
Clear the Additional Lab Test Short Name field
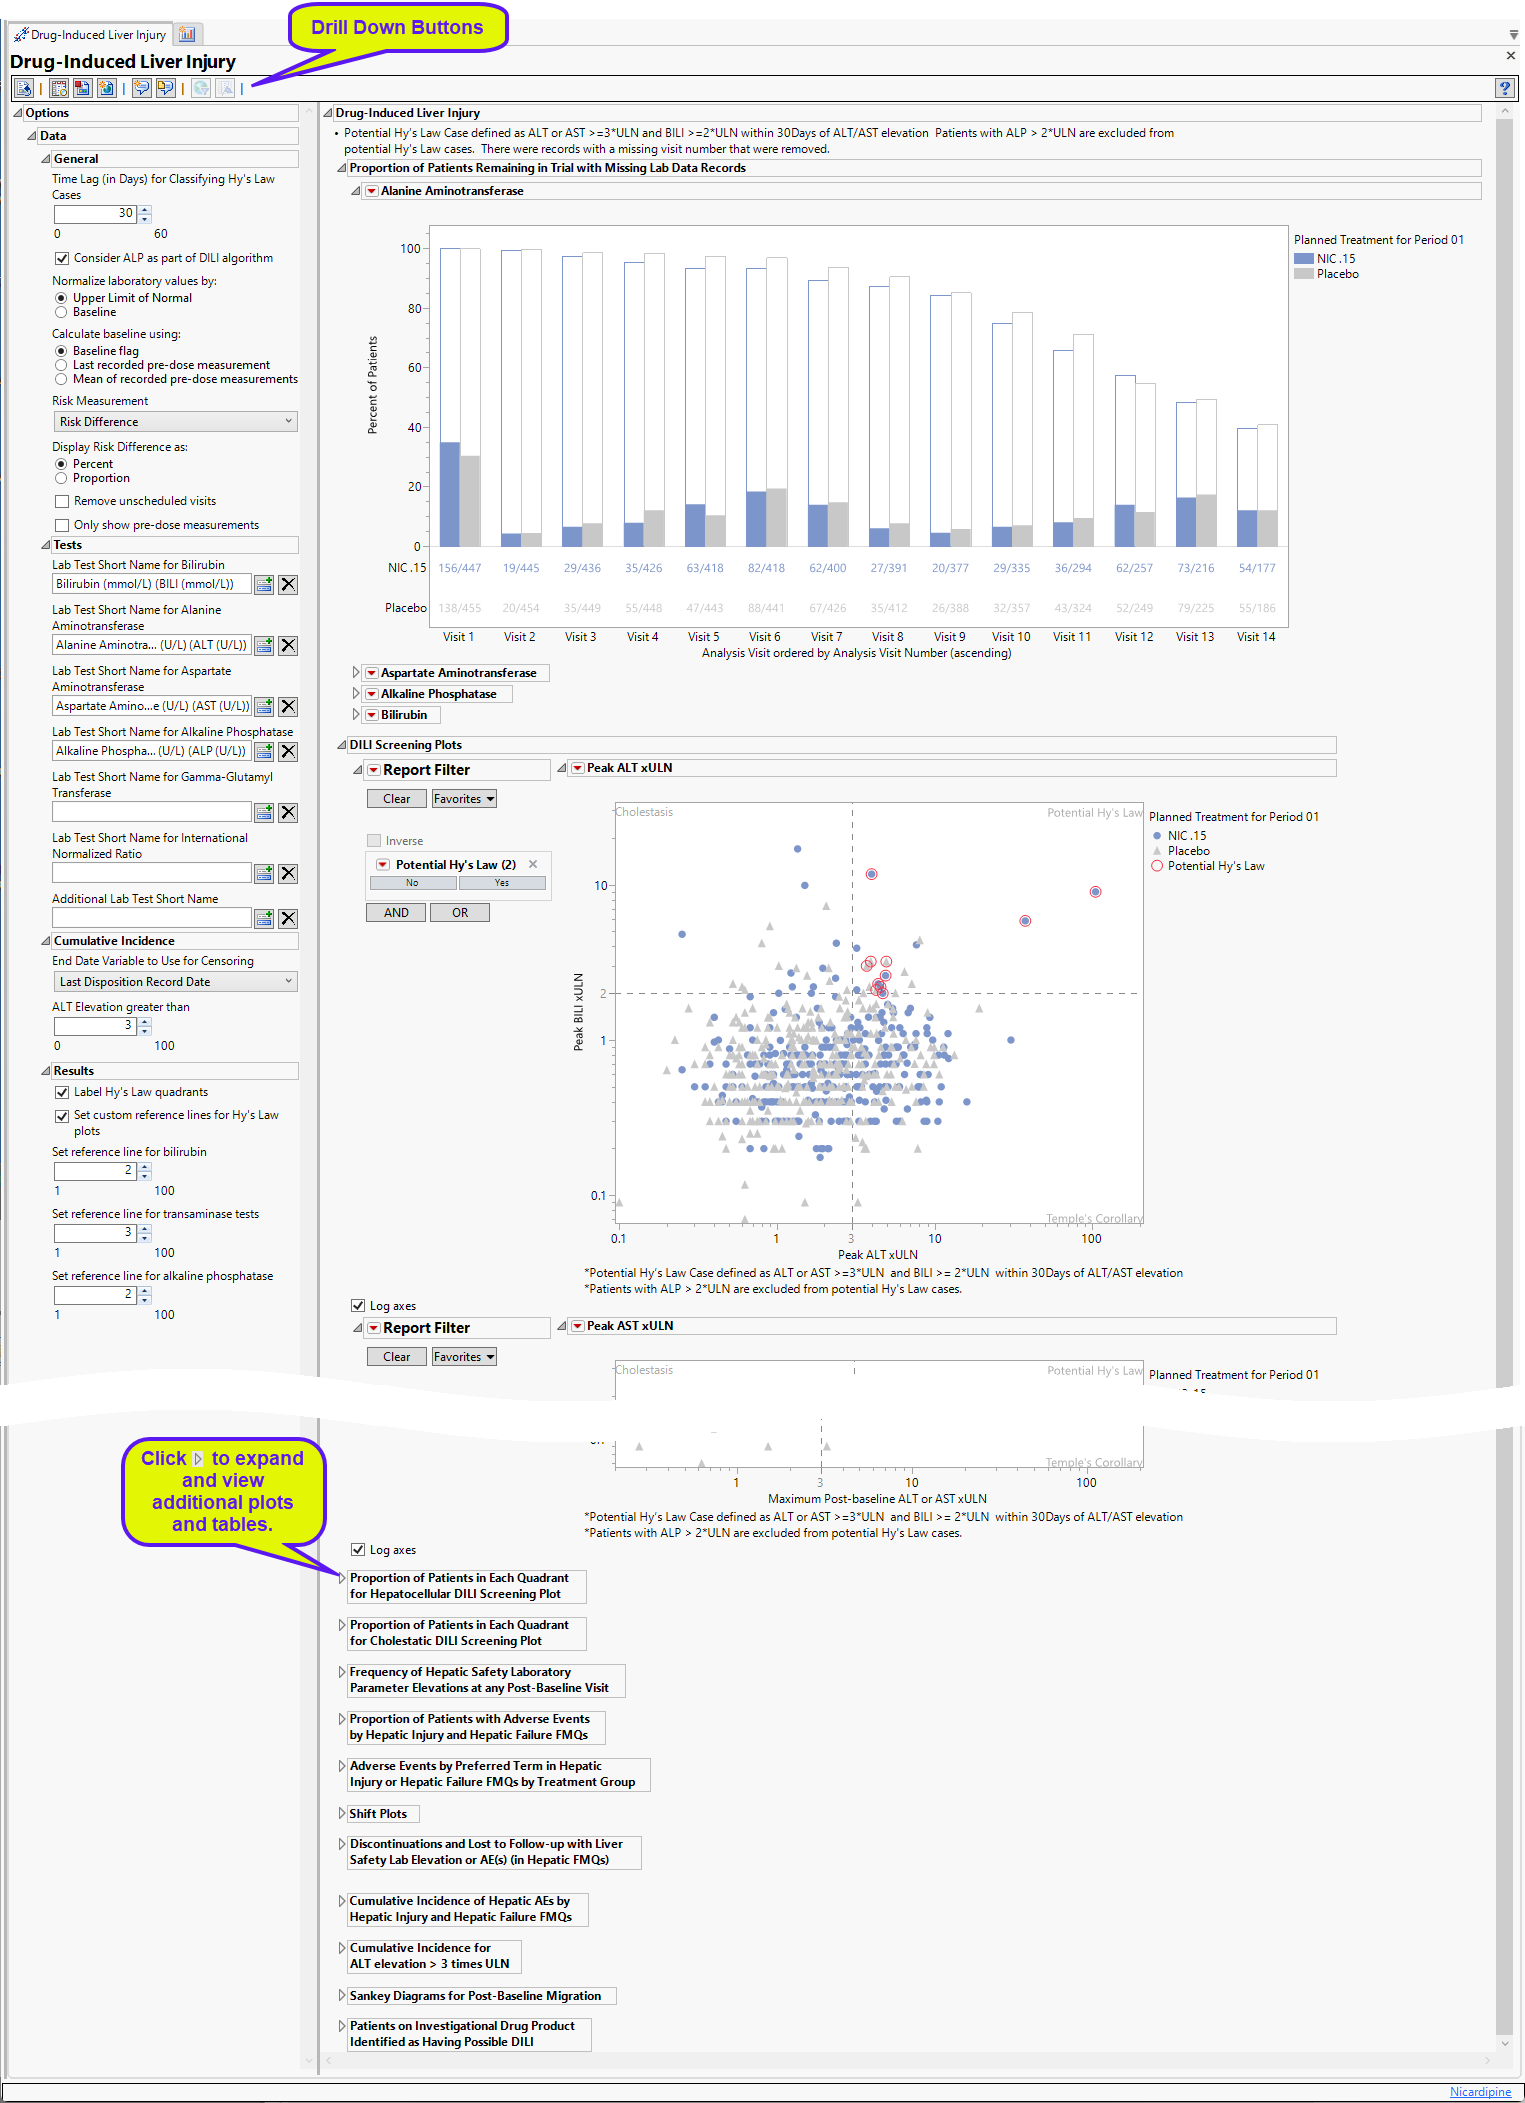point(288,919)
